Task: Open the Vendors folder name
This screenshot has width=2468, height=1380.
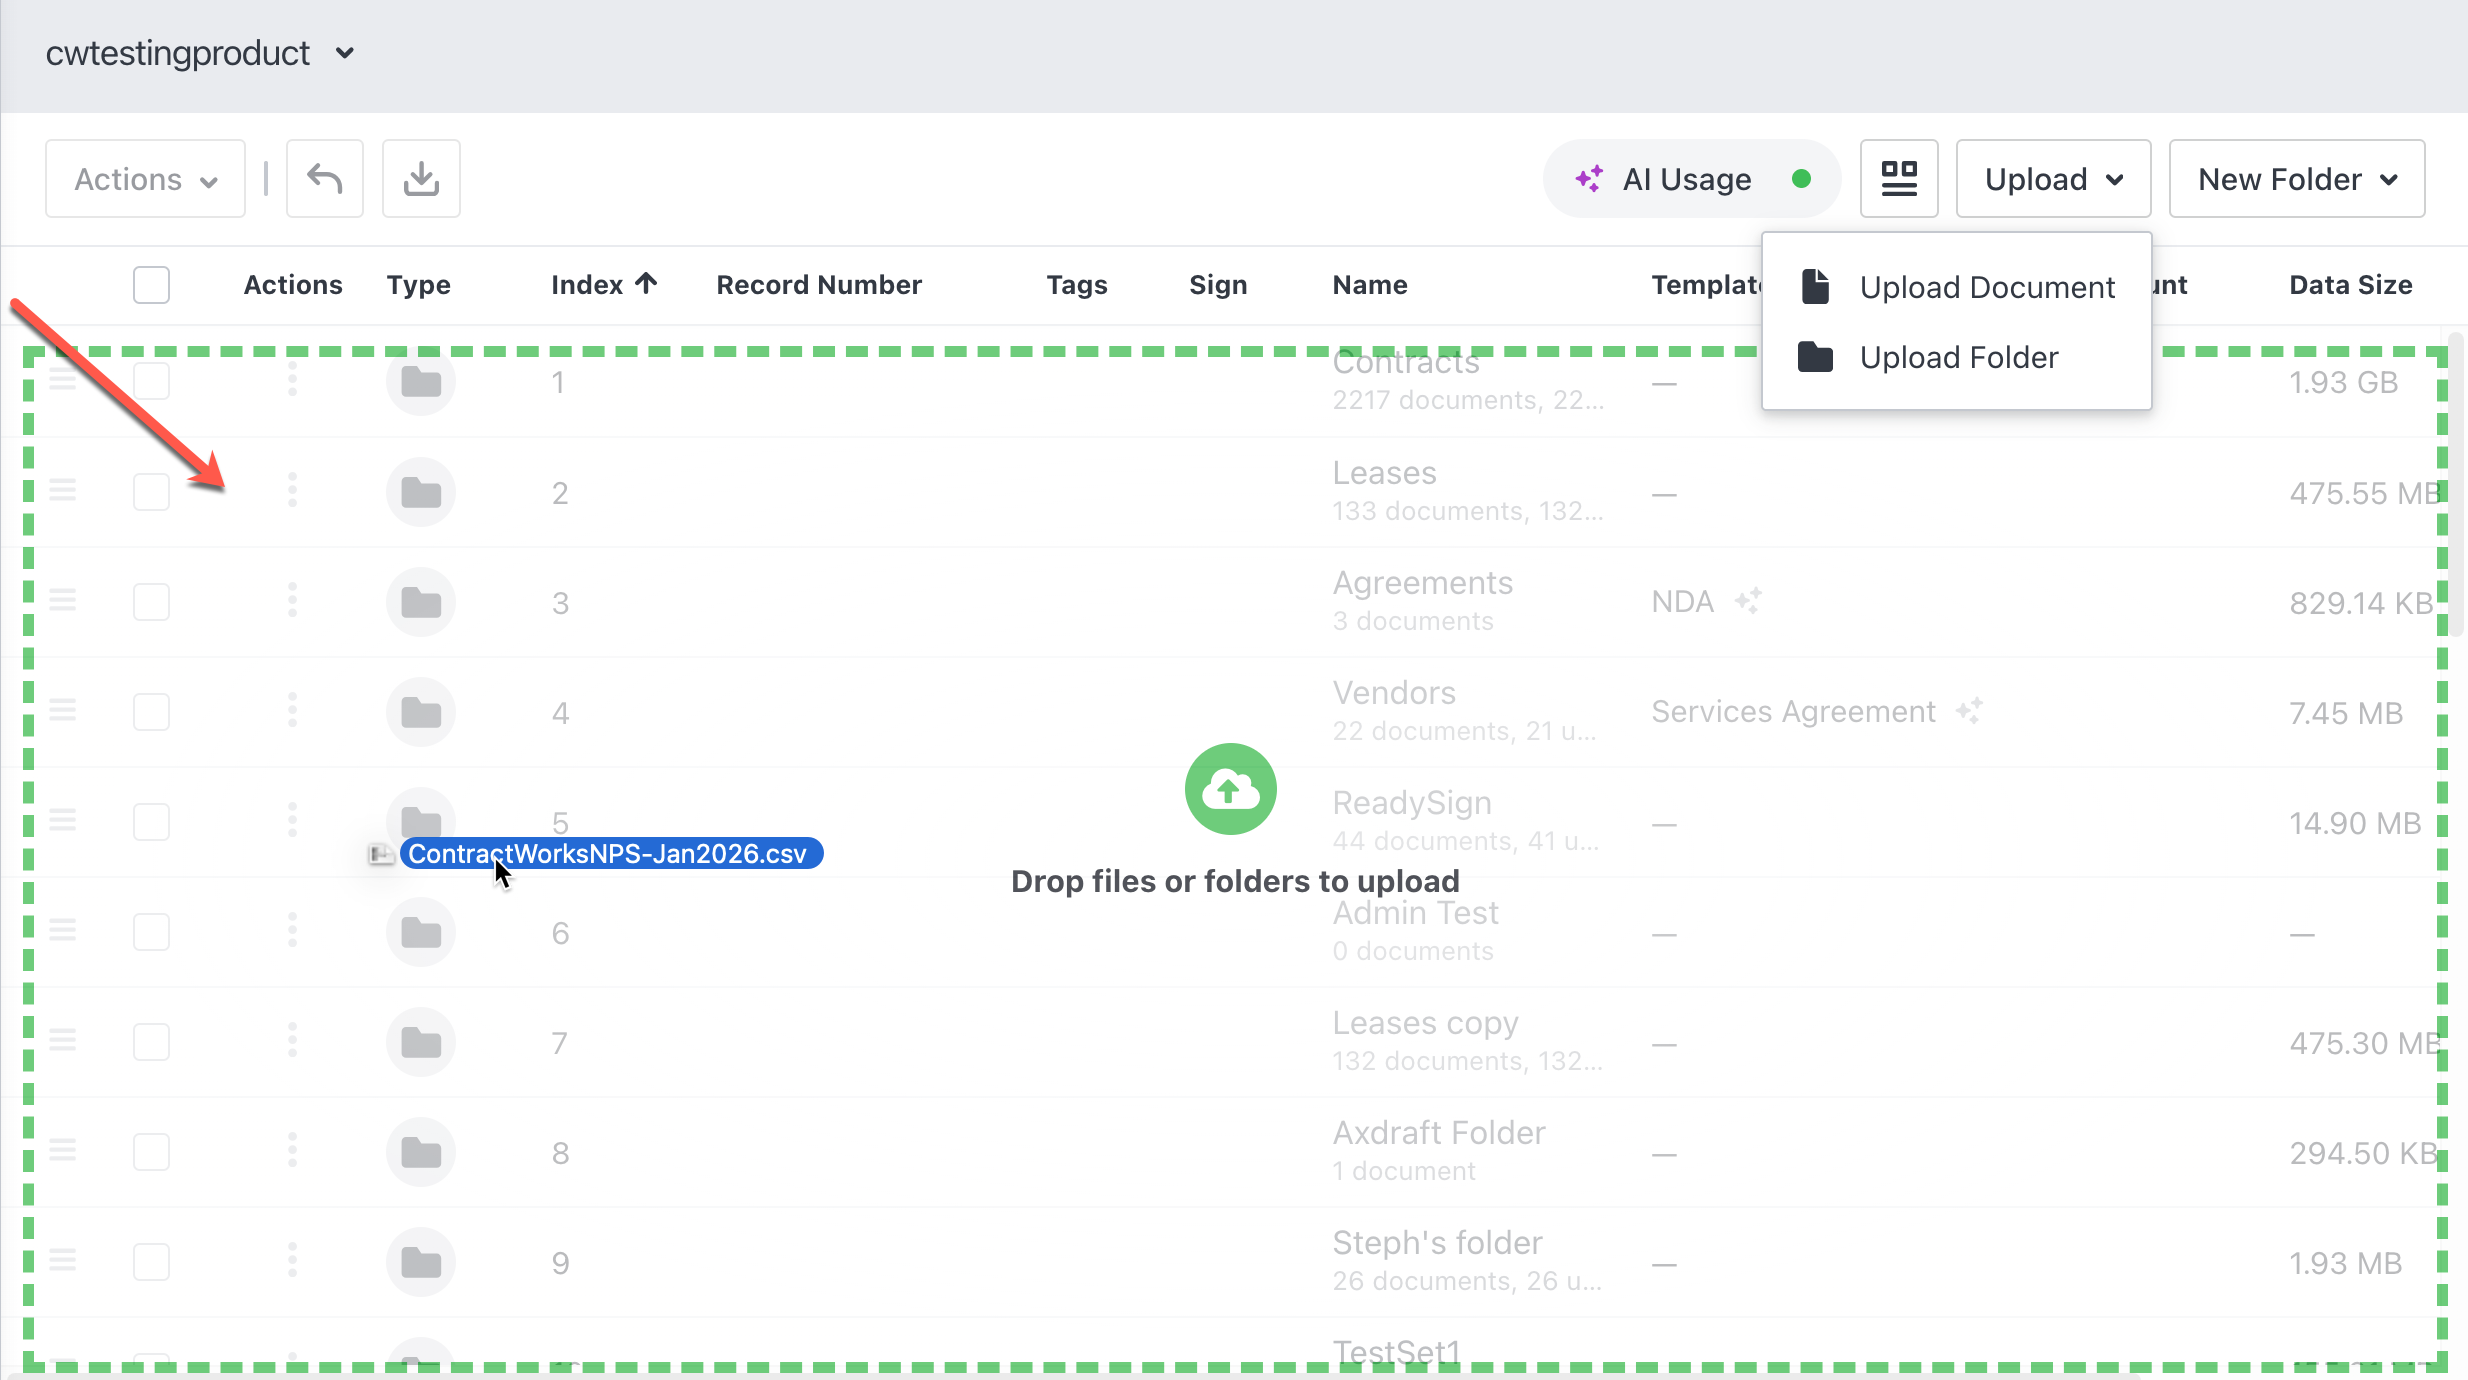Action: tap(1394, 692)
